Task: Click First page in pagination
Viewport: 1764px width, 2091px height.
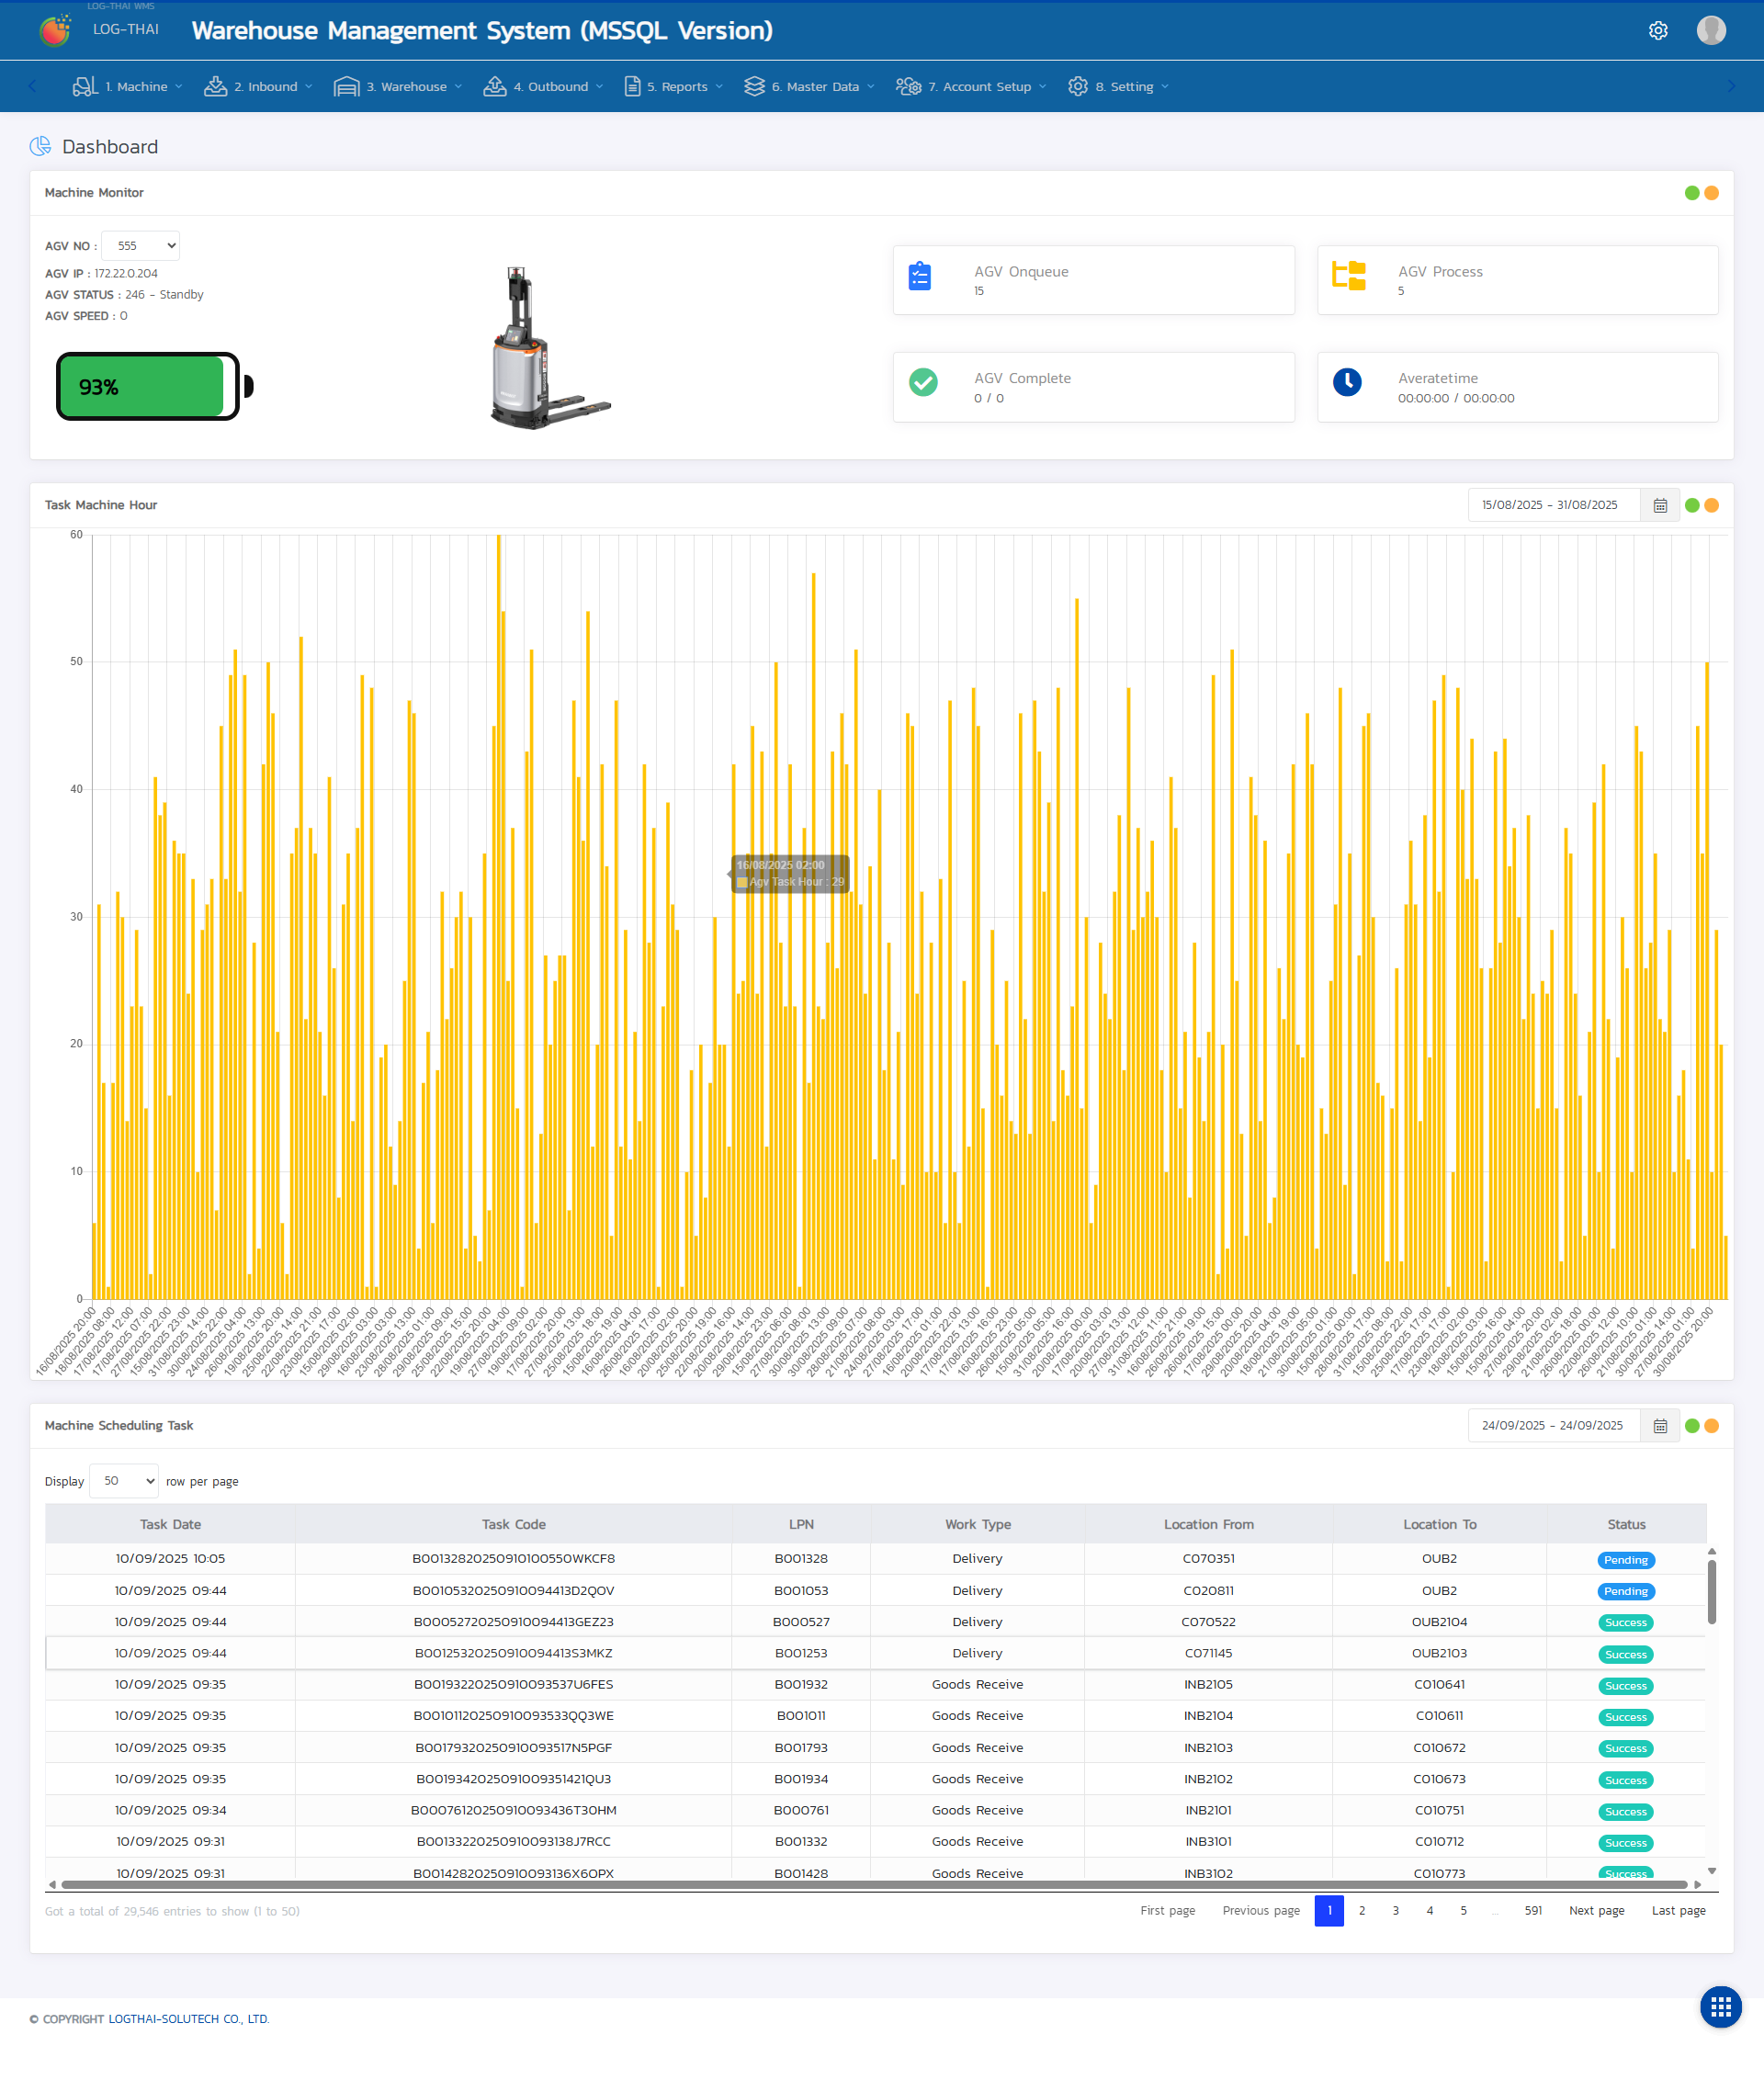Action: point(1167,1911)
